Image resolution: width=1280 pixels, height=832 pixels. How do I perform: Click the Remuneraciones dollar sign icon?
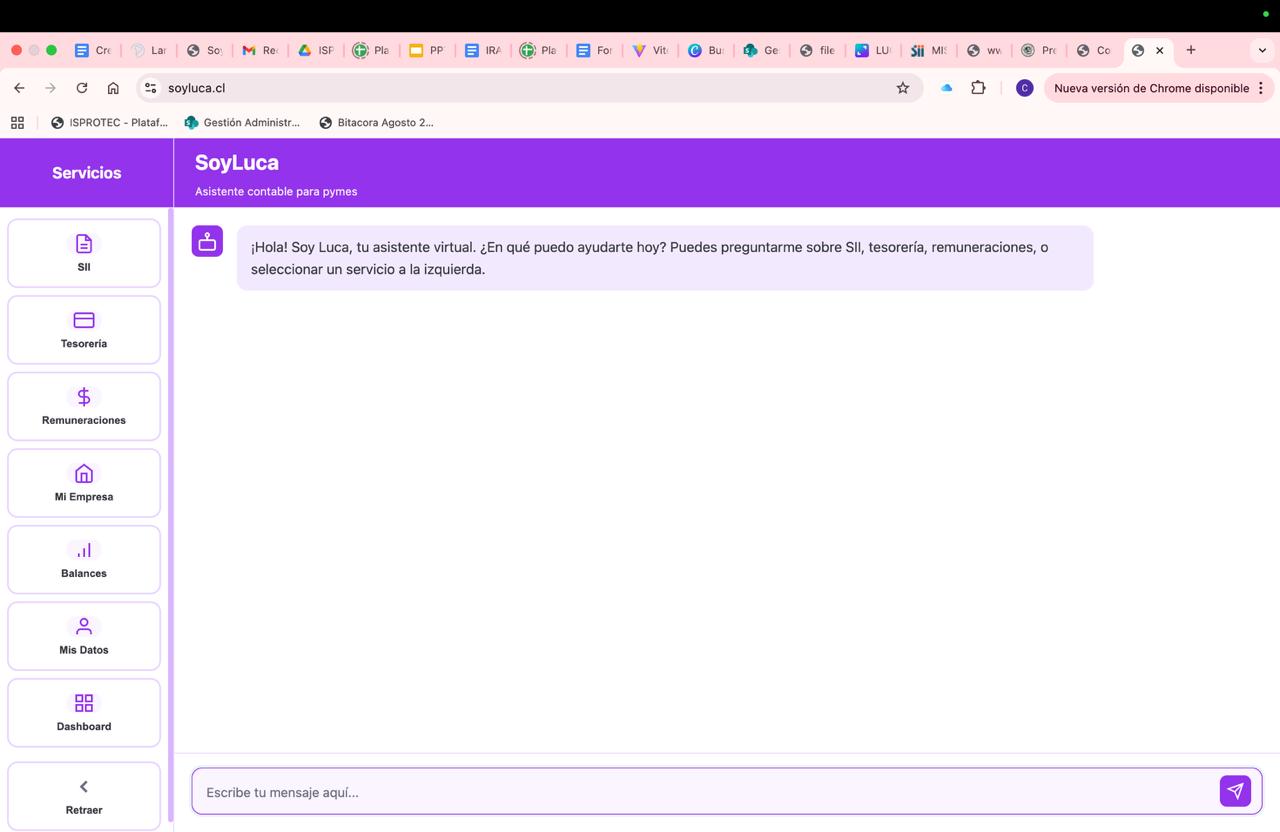pos(83,396)
